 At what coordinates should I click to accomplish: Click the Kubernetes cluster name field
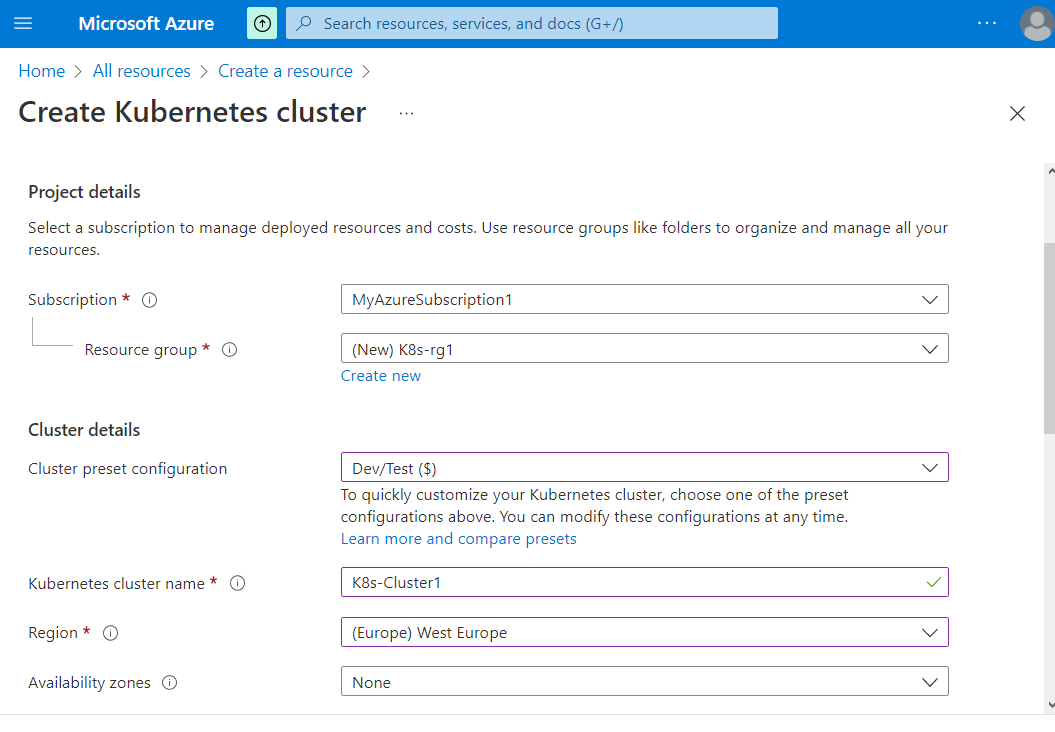[x=645, y=583]
